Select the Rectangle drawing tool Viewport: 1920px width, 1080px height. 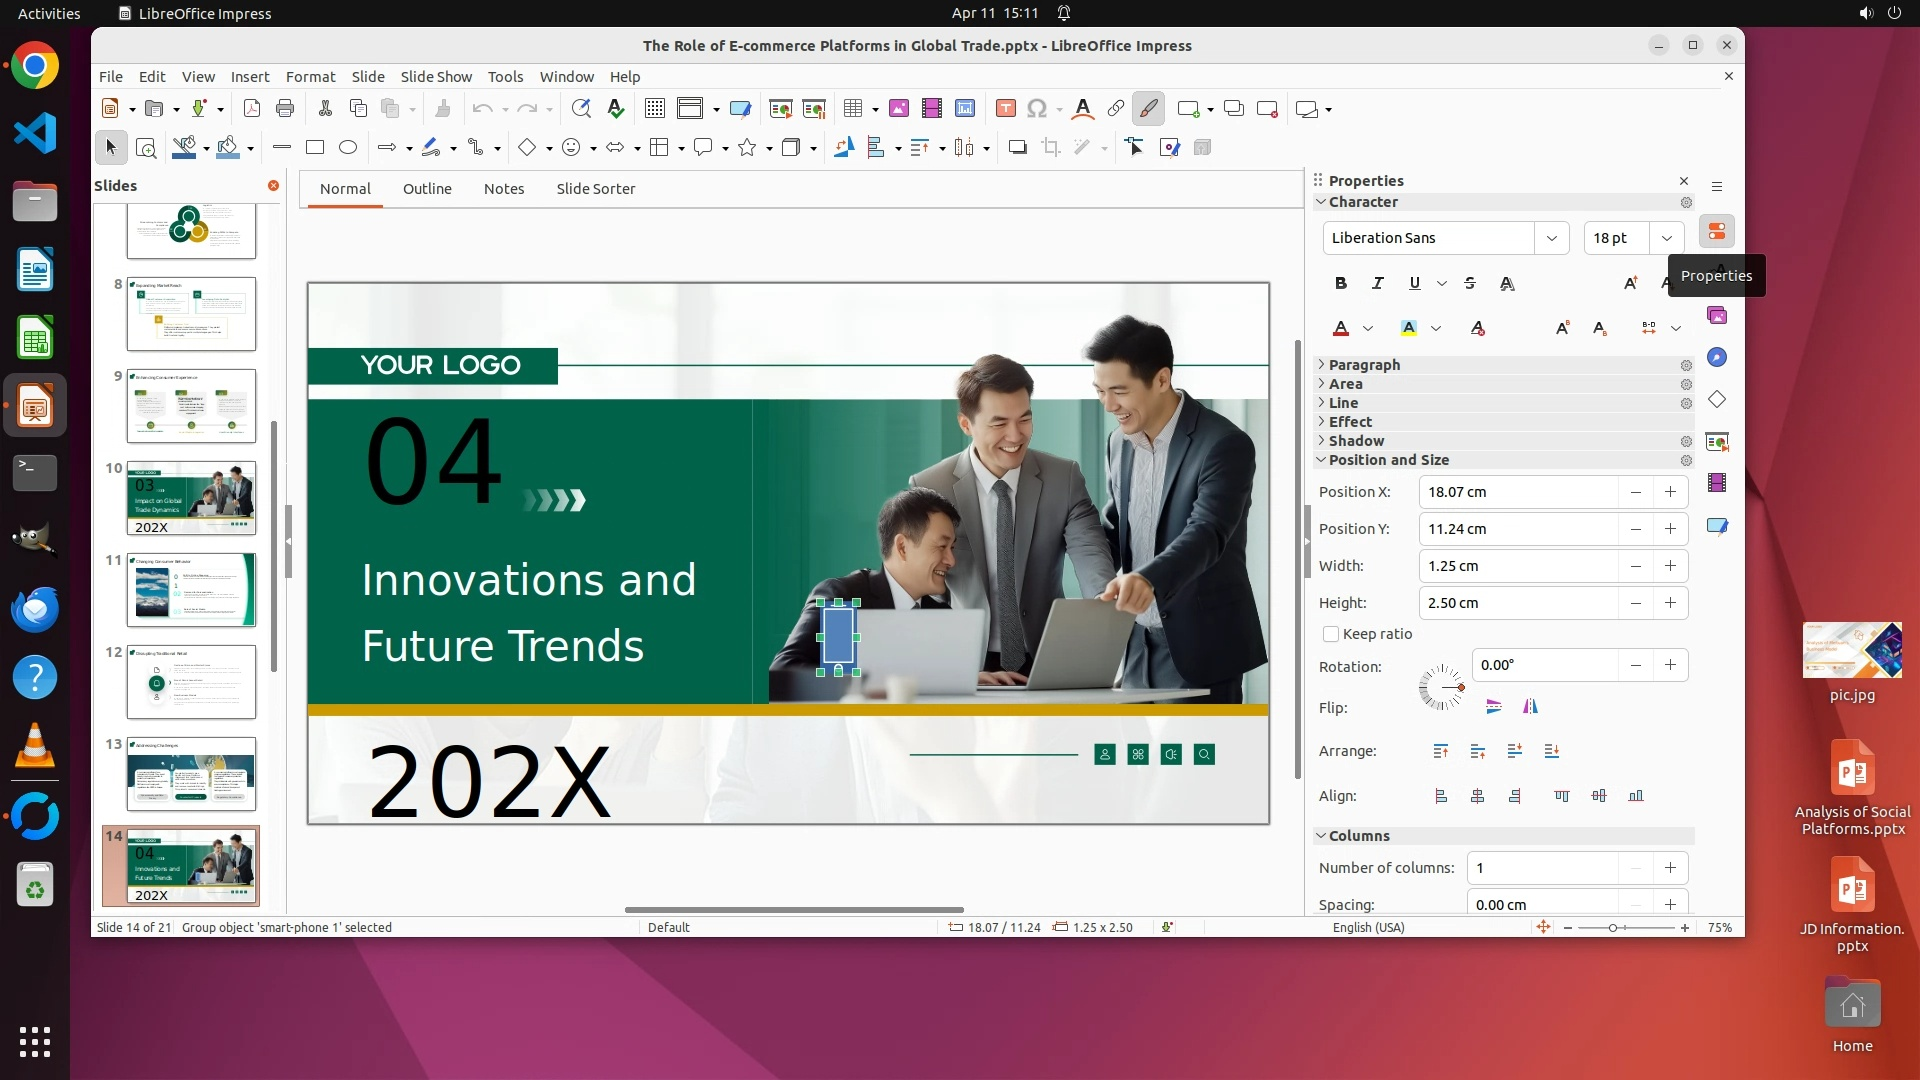[x=315, y=148]
